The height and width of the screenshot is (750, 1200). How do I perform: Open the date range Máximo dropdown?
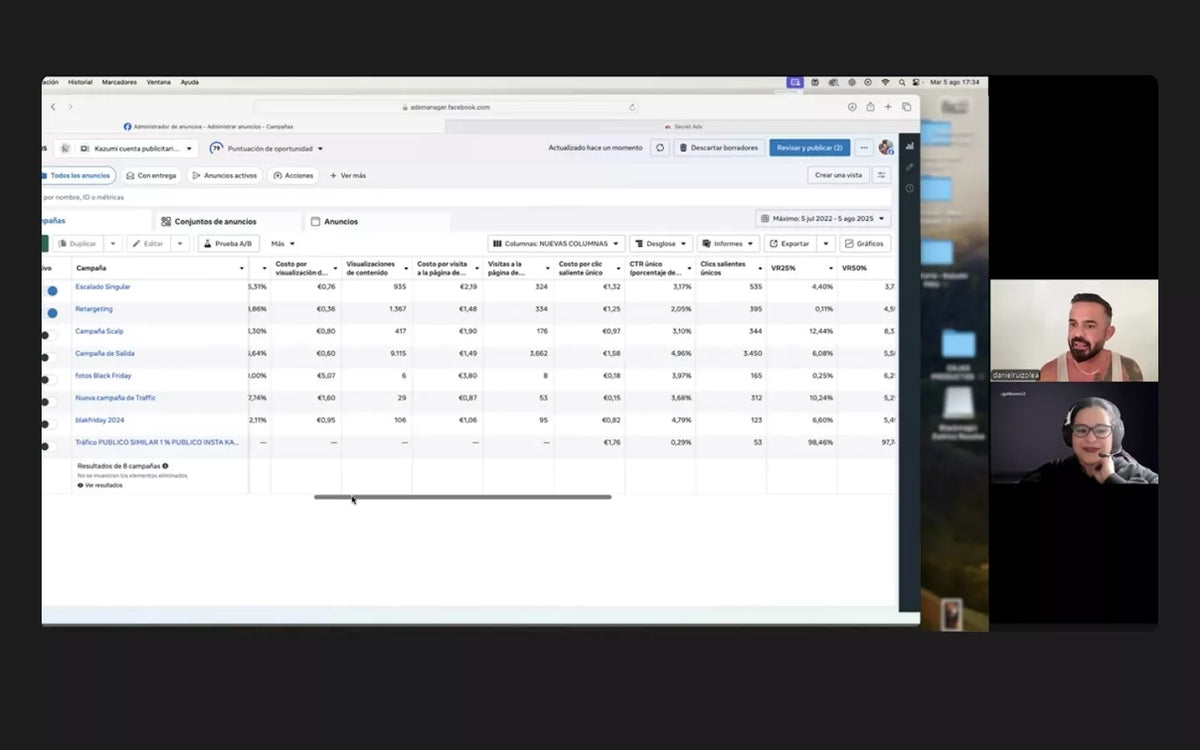[x=823, y=218]
